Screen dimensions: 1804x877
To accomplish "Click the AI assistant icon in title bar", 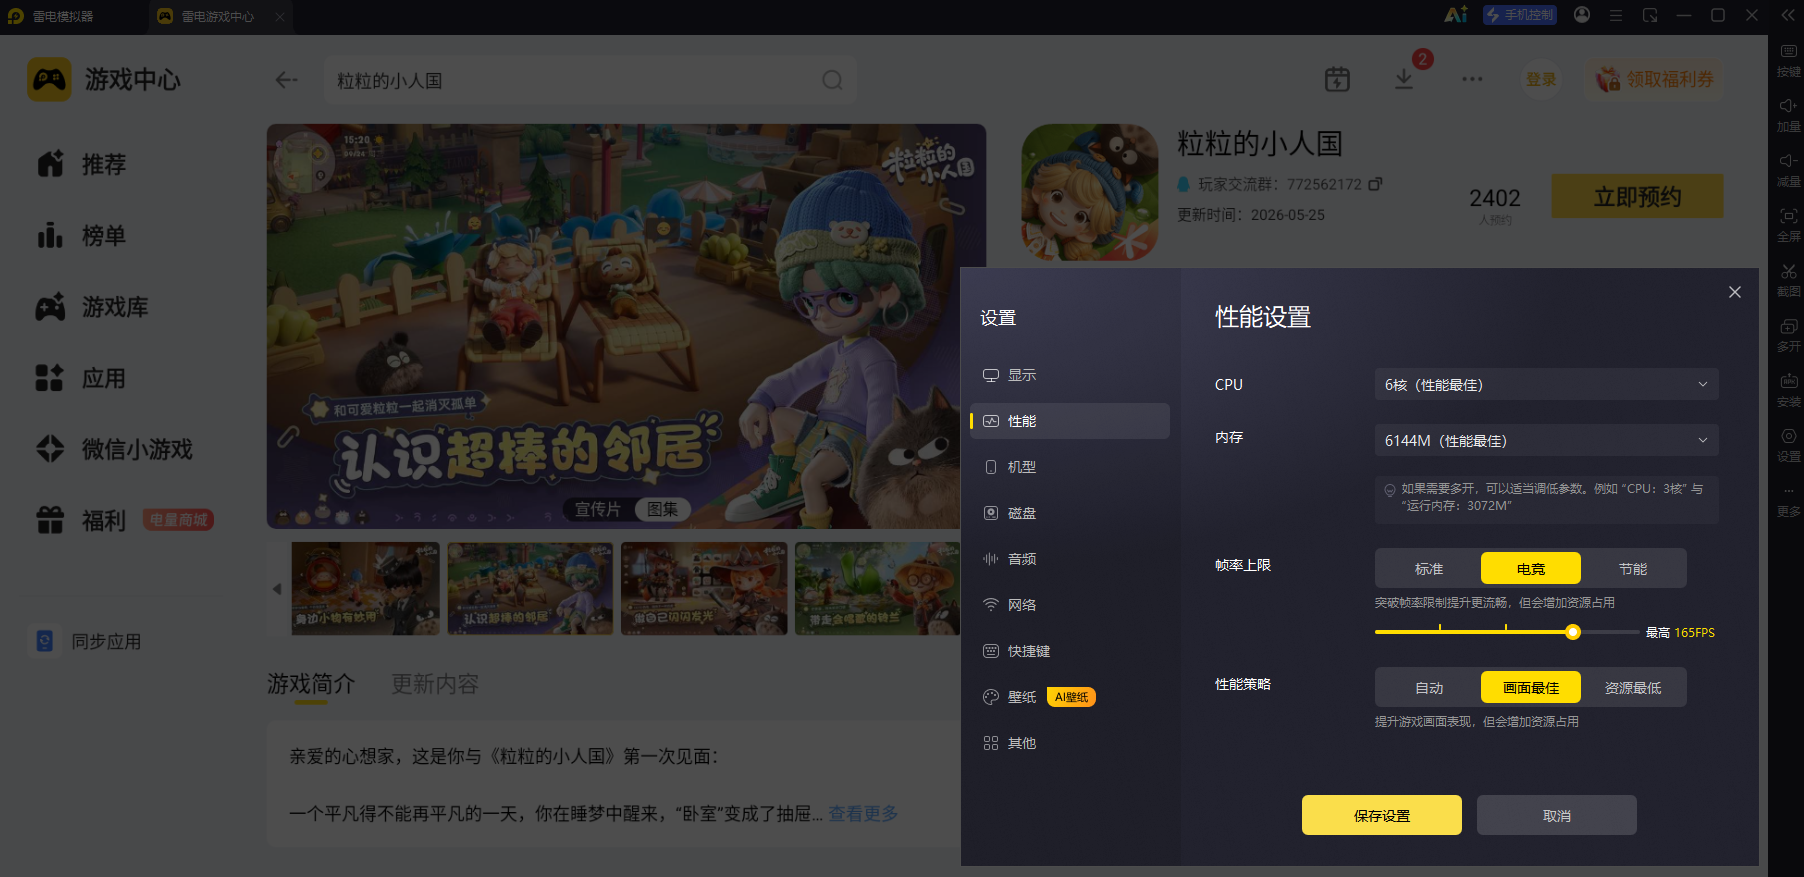I will [x=1455, y=15].
